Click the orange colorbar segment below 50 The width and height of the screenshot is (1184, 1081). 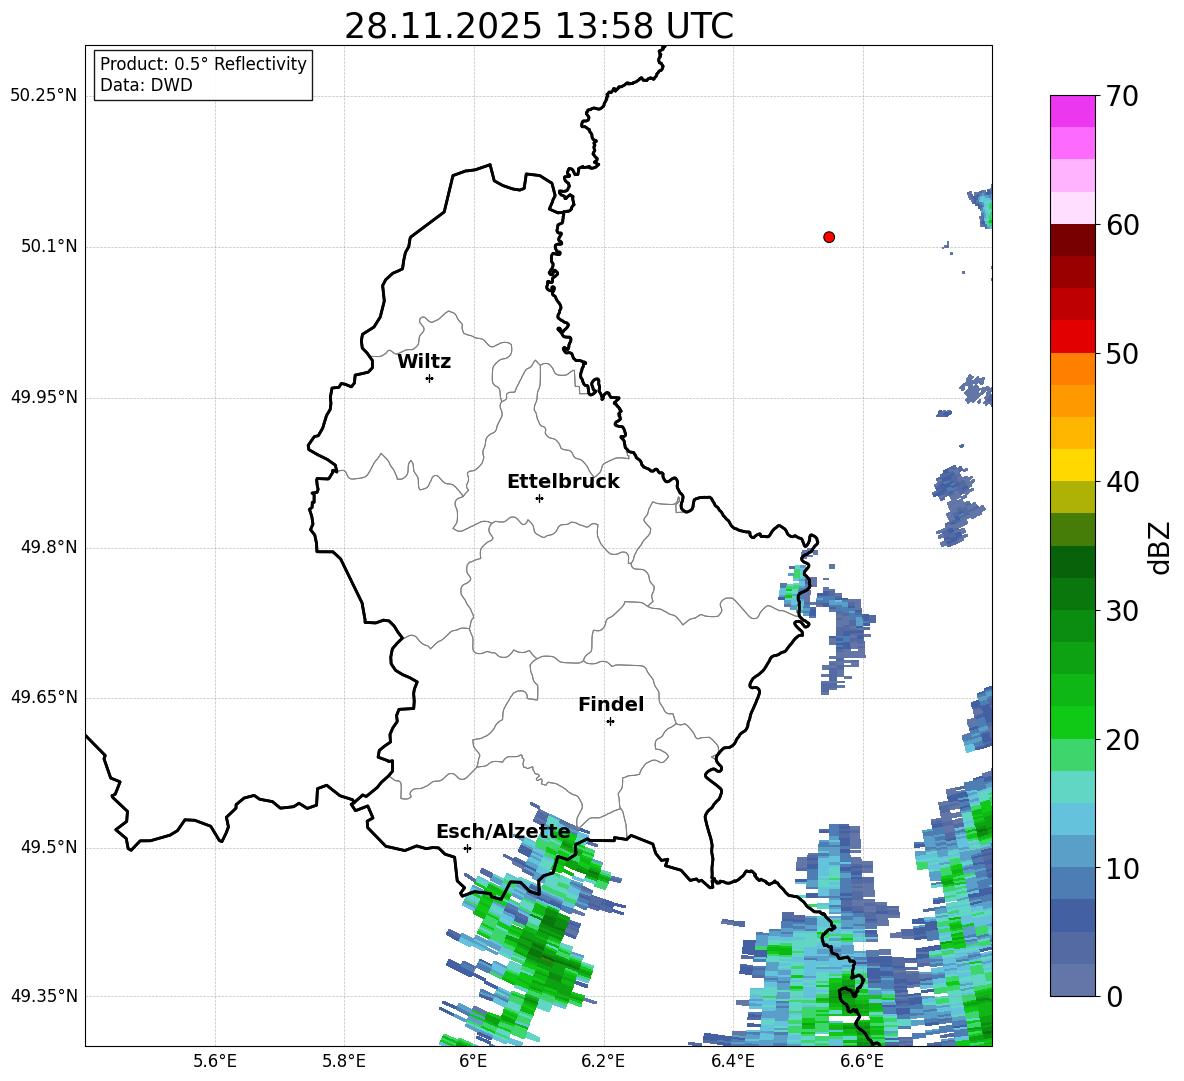pyautogui.click(x=1072, y=369)
